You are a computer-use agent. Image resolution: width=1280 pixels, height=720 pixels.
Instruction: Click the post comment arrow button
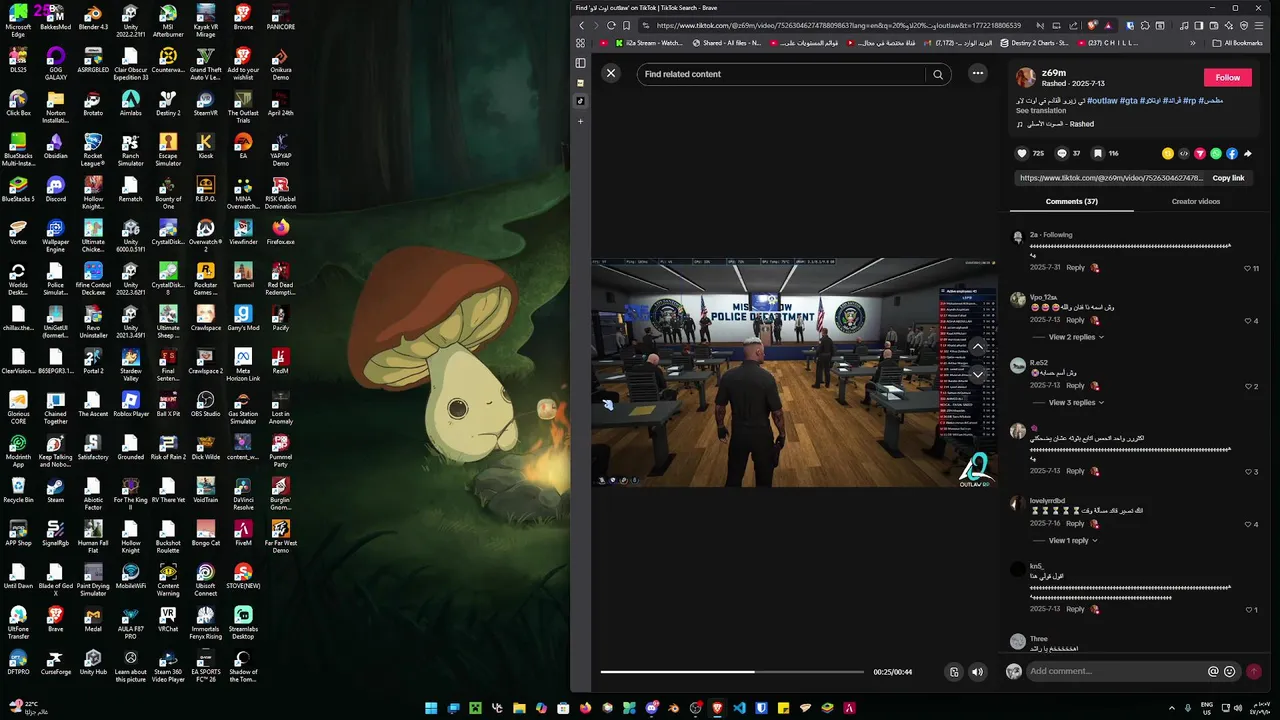tap(1253, 672)
